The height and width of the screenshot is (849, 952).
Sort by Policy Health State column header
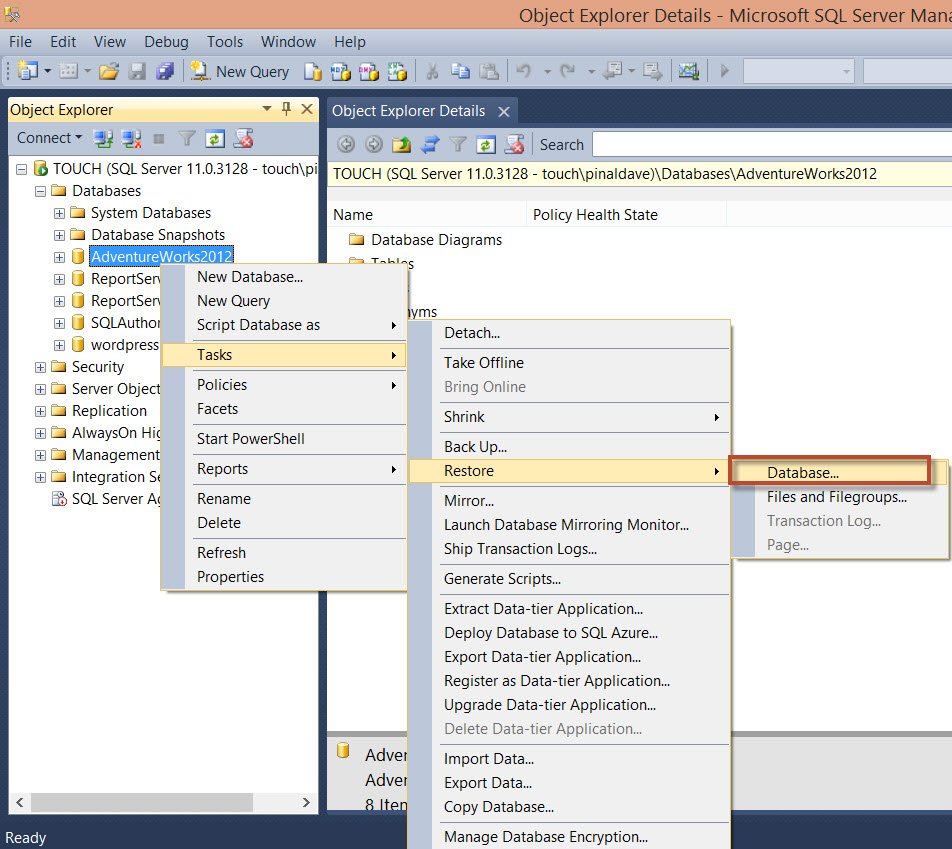[x=626, y=214]
